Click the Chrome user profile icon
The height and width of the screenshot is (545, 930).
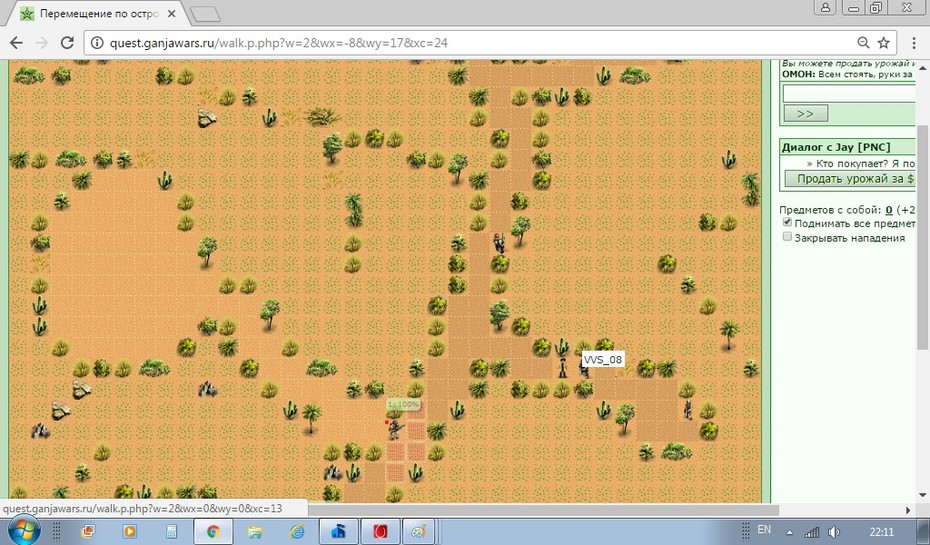[x=826, y=8]
